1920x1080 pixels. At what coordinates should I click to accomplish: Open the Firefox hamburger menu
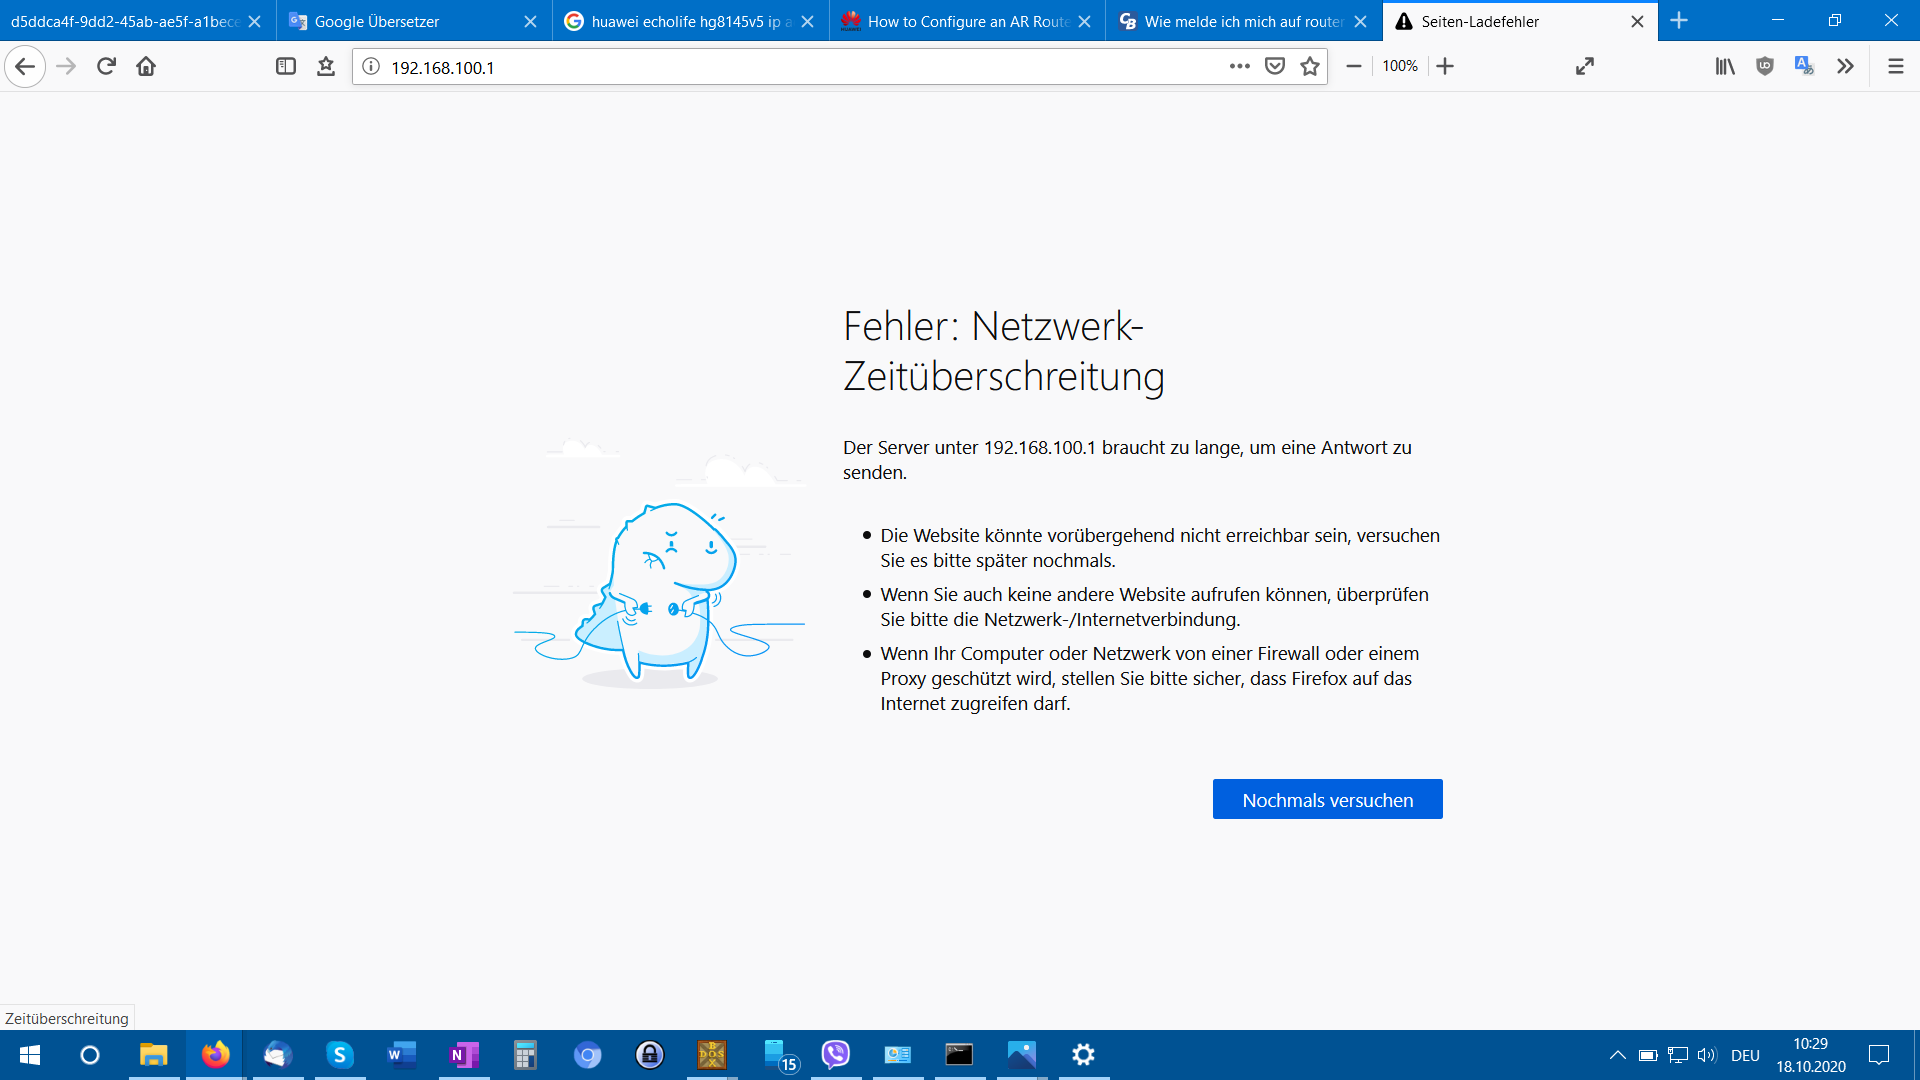(x=1895, y=66)
